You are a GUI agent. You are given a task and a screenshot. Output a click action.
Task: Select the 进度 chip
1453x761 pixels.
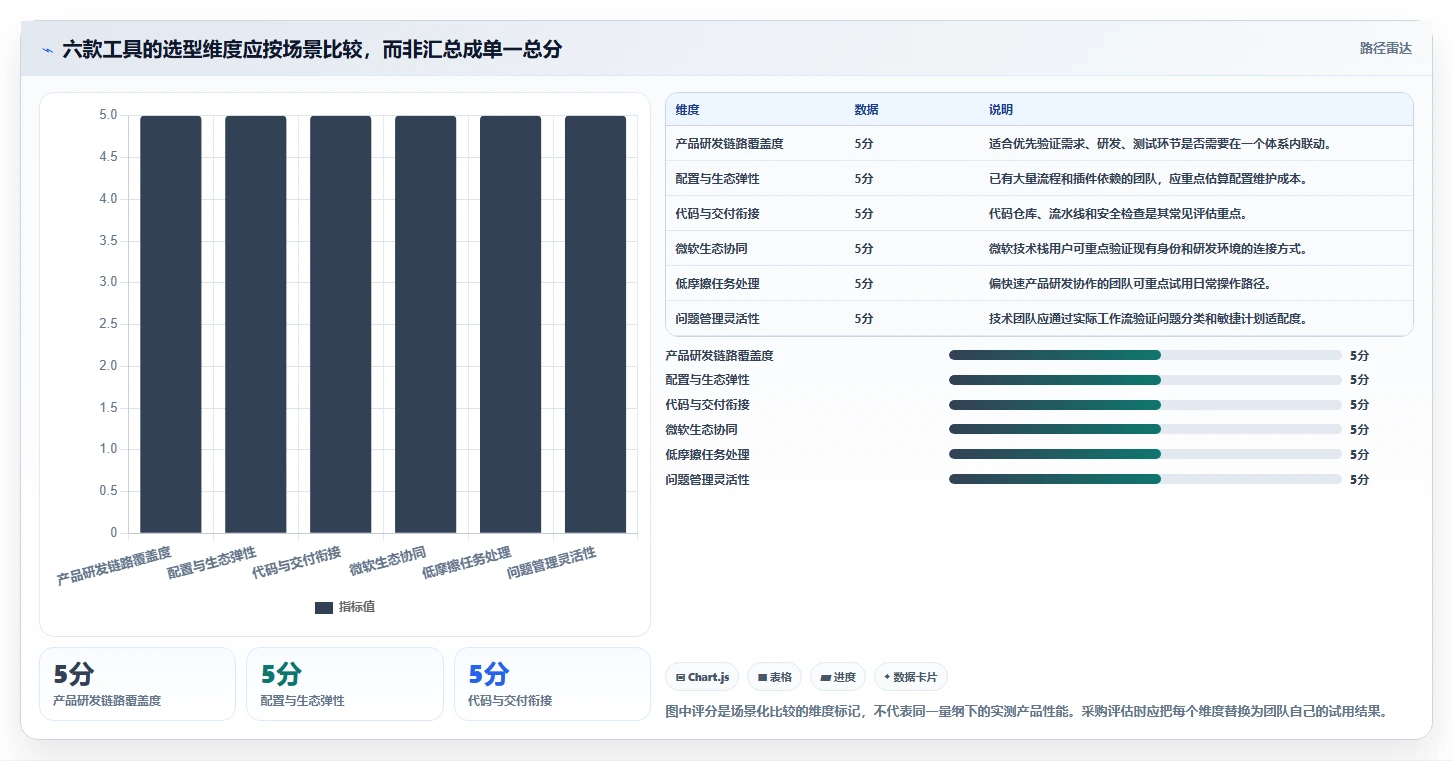(x=838, y=677)
